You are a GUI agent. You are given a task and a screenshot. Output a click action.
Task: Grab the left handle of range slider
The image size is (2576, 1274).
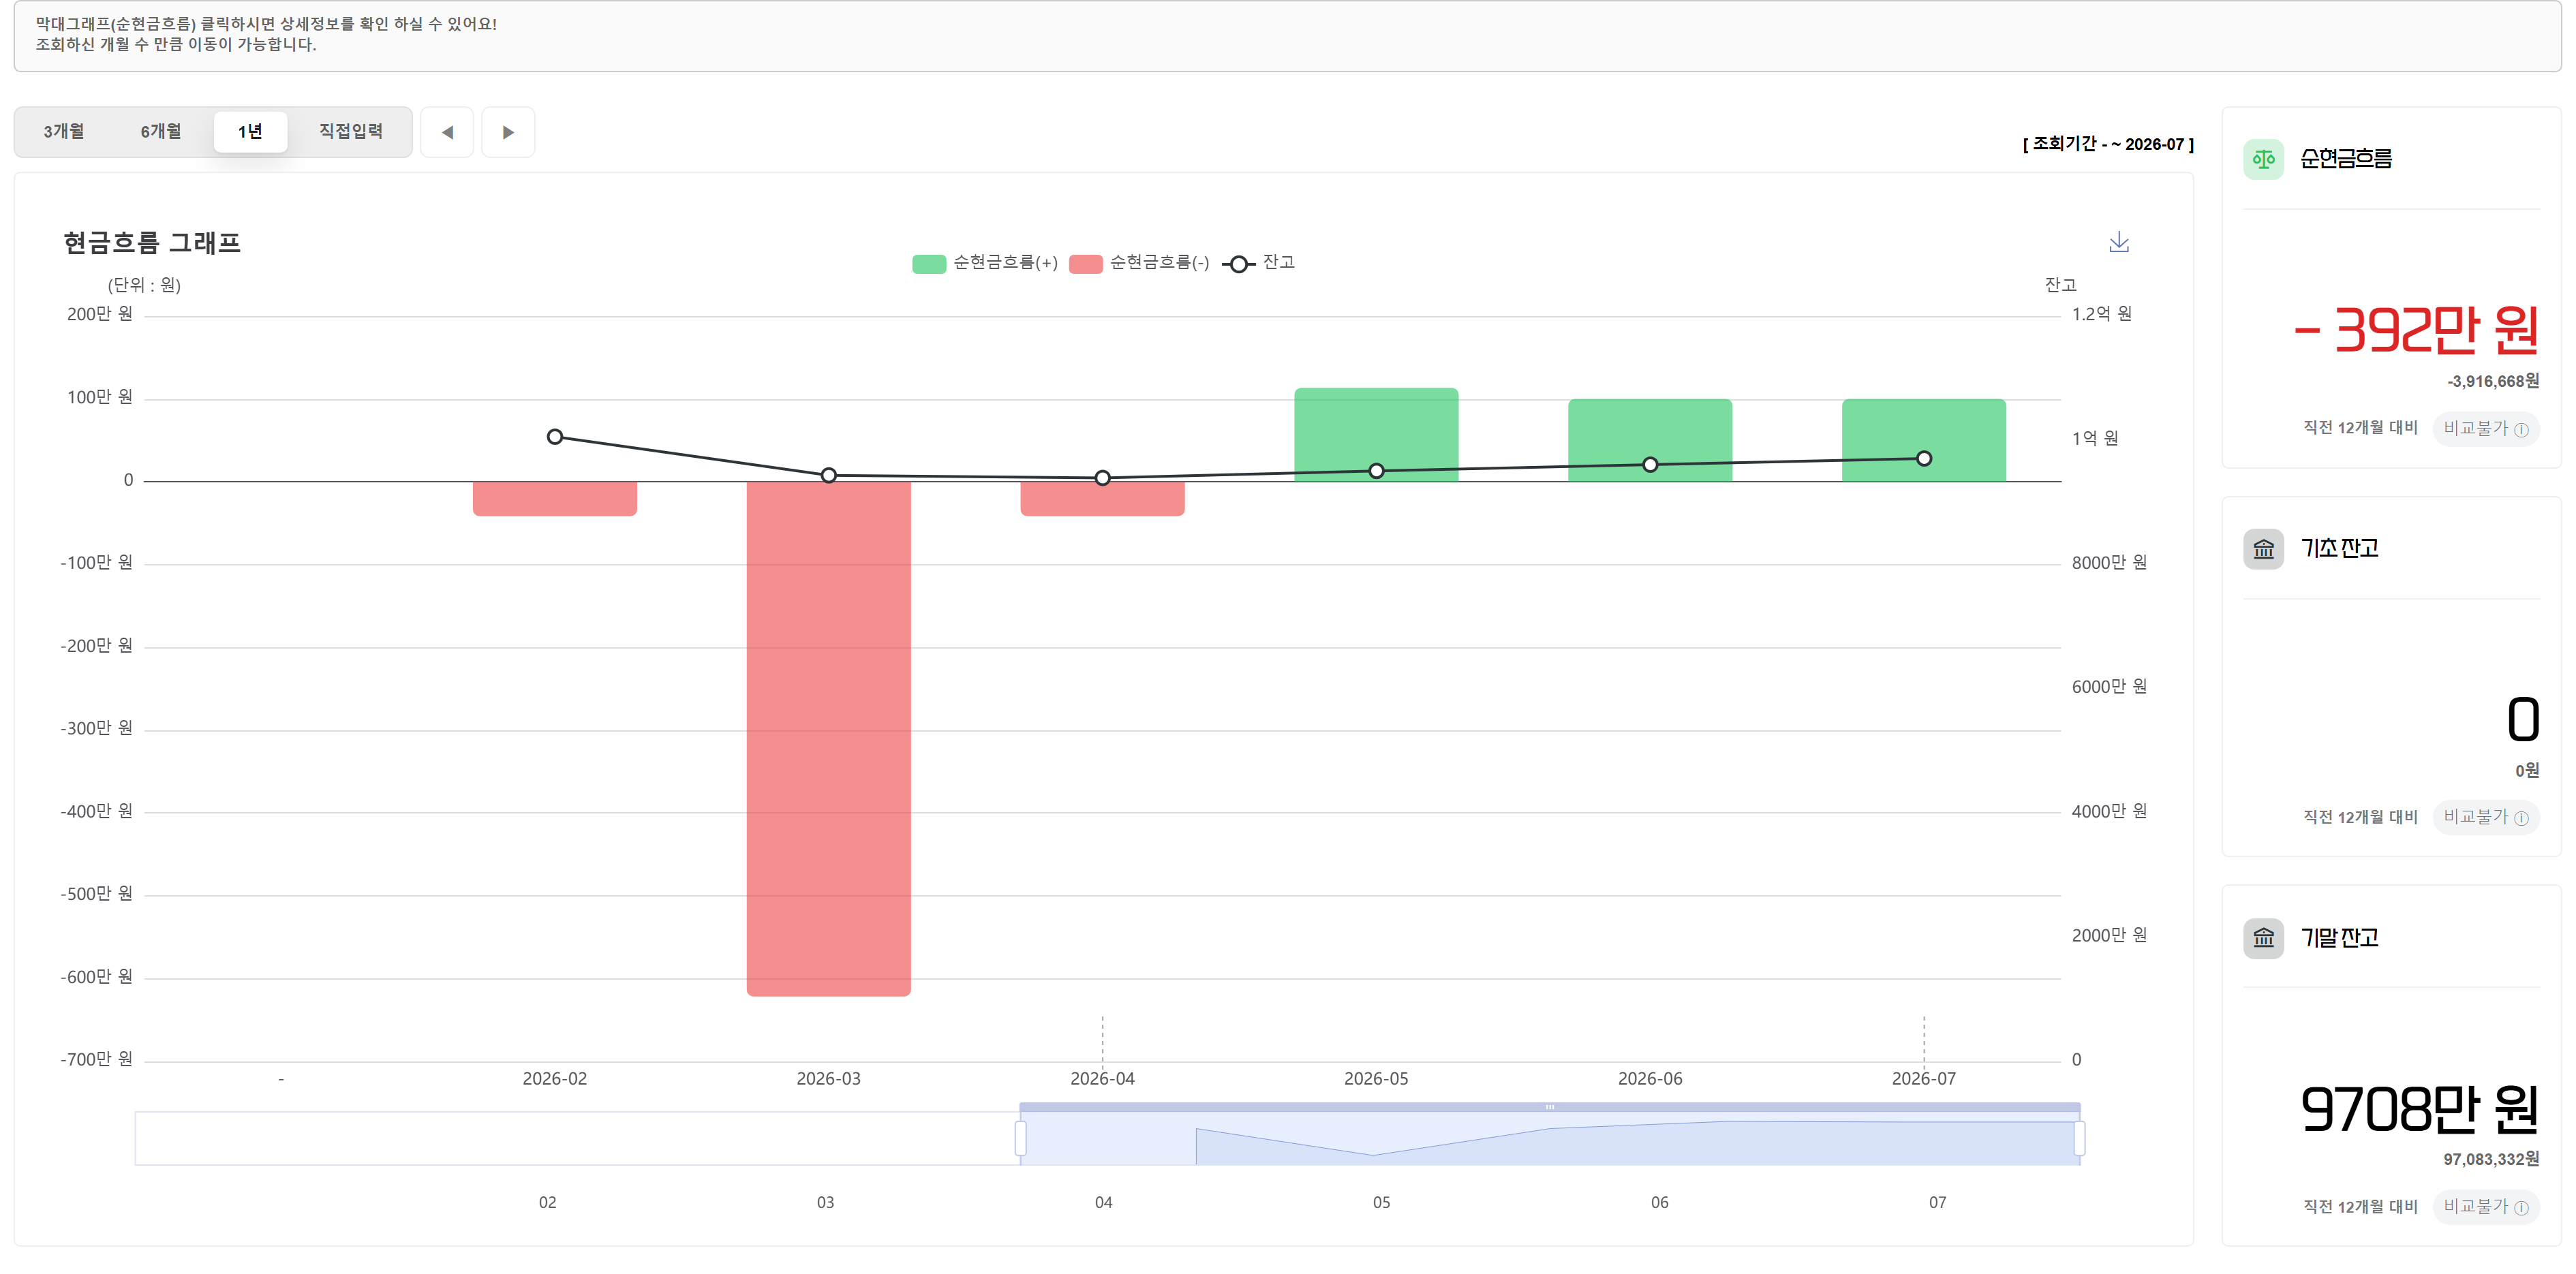coord(1020,1138)
